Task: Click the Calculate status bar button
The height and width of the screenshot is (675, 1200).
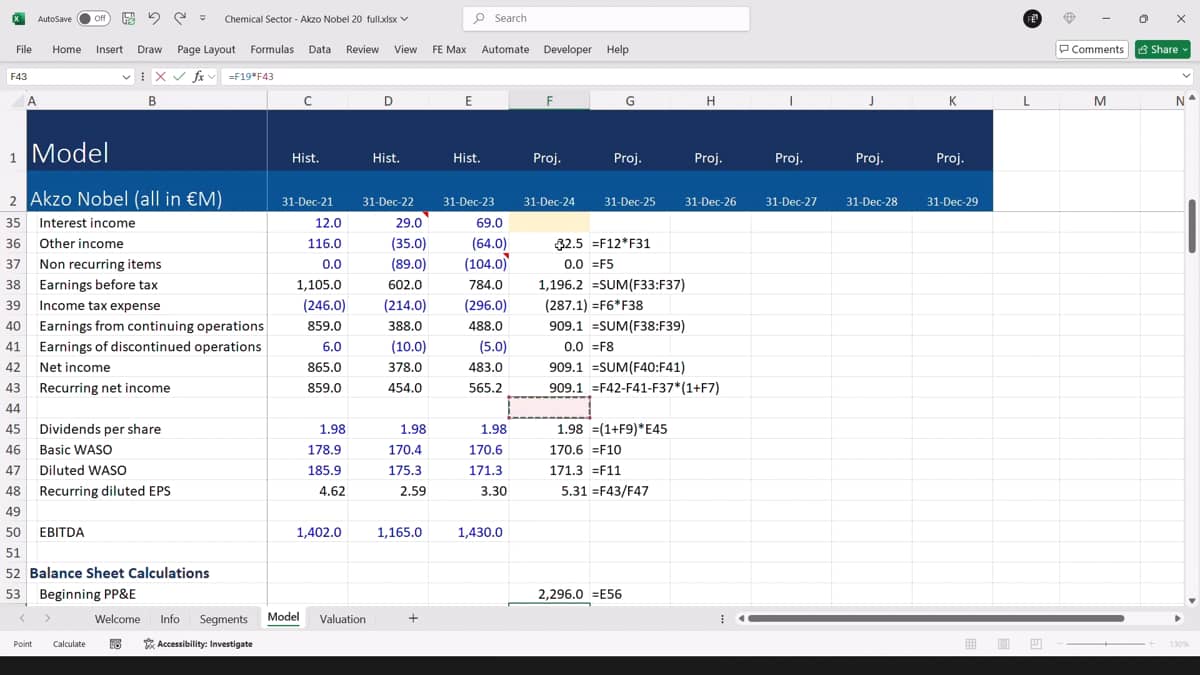Action: (x=69, y=644)
